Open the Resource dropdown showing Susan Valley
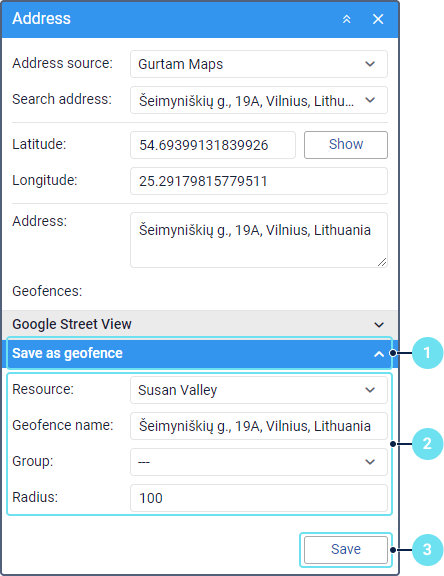The width and height of the screenshot is (444, 576). click(x=259, y=390)
